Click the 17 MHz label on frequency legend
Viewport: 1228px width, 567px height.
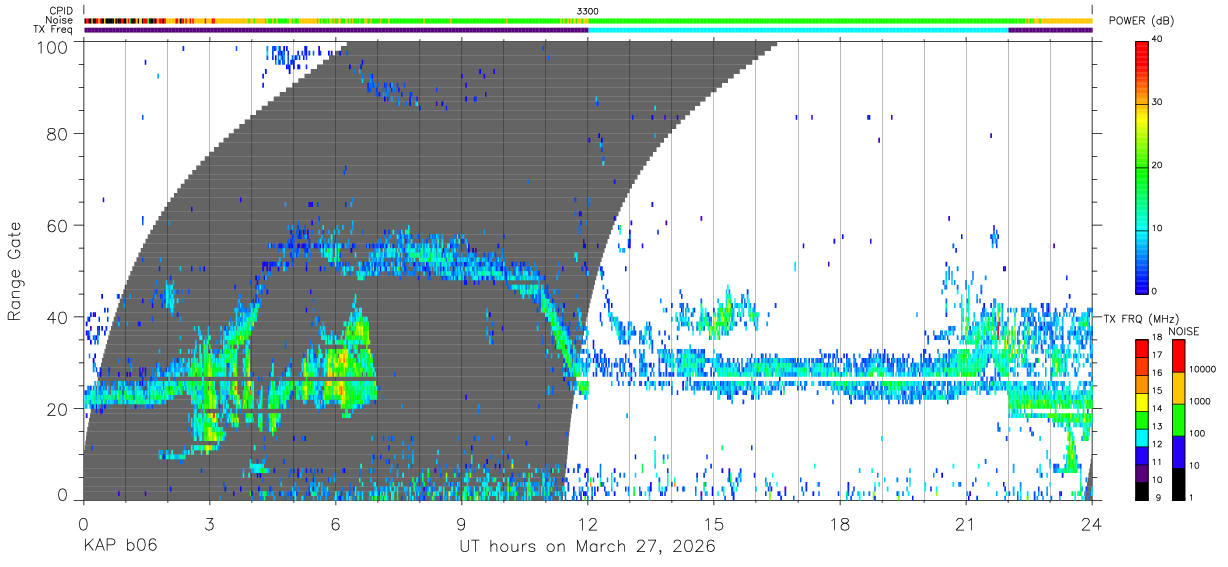coord(1158,355)
